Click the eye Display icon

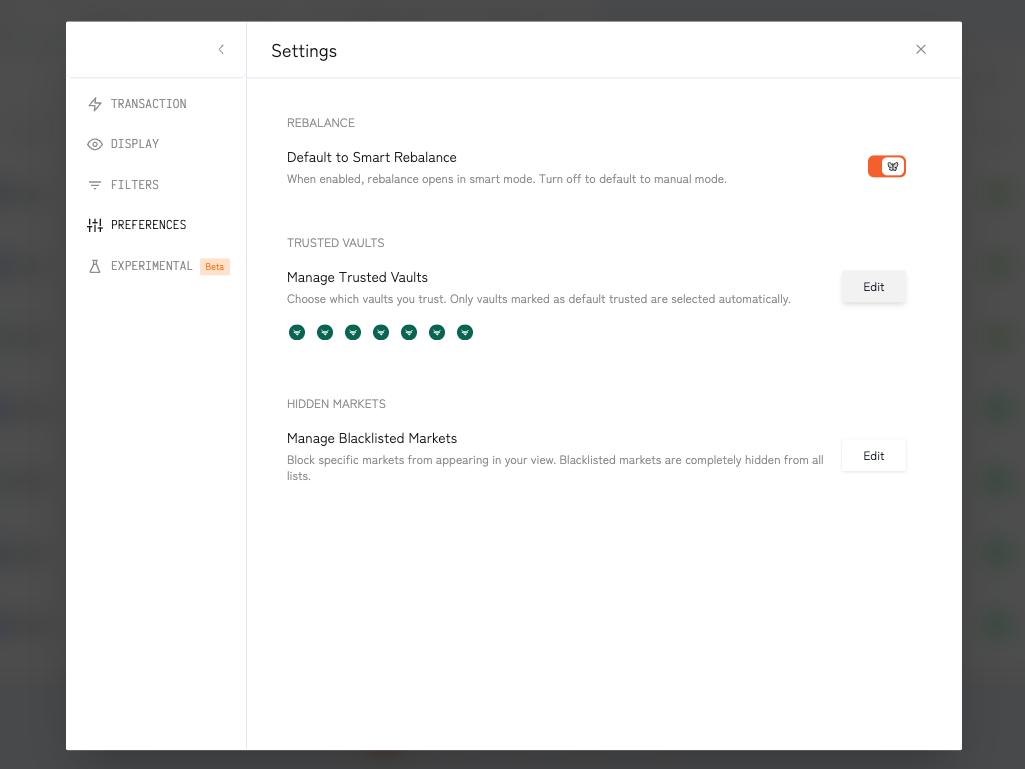click(x=95, y=145)
